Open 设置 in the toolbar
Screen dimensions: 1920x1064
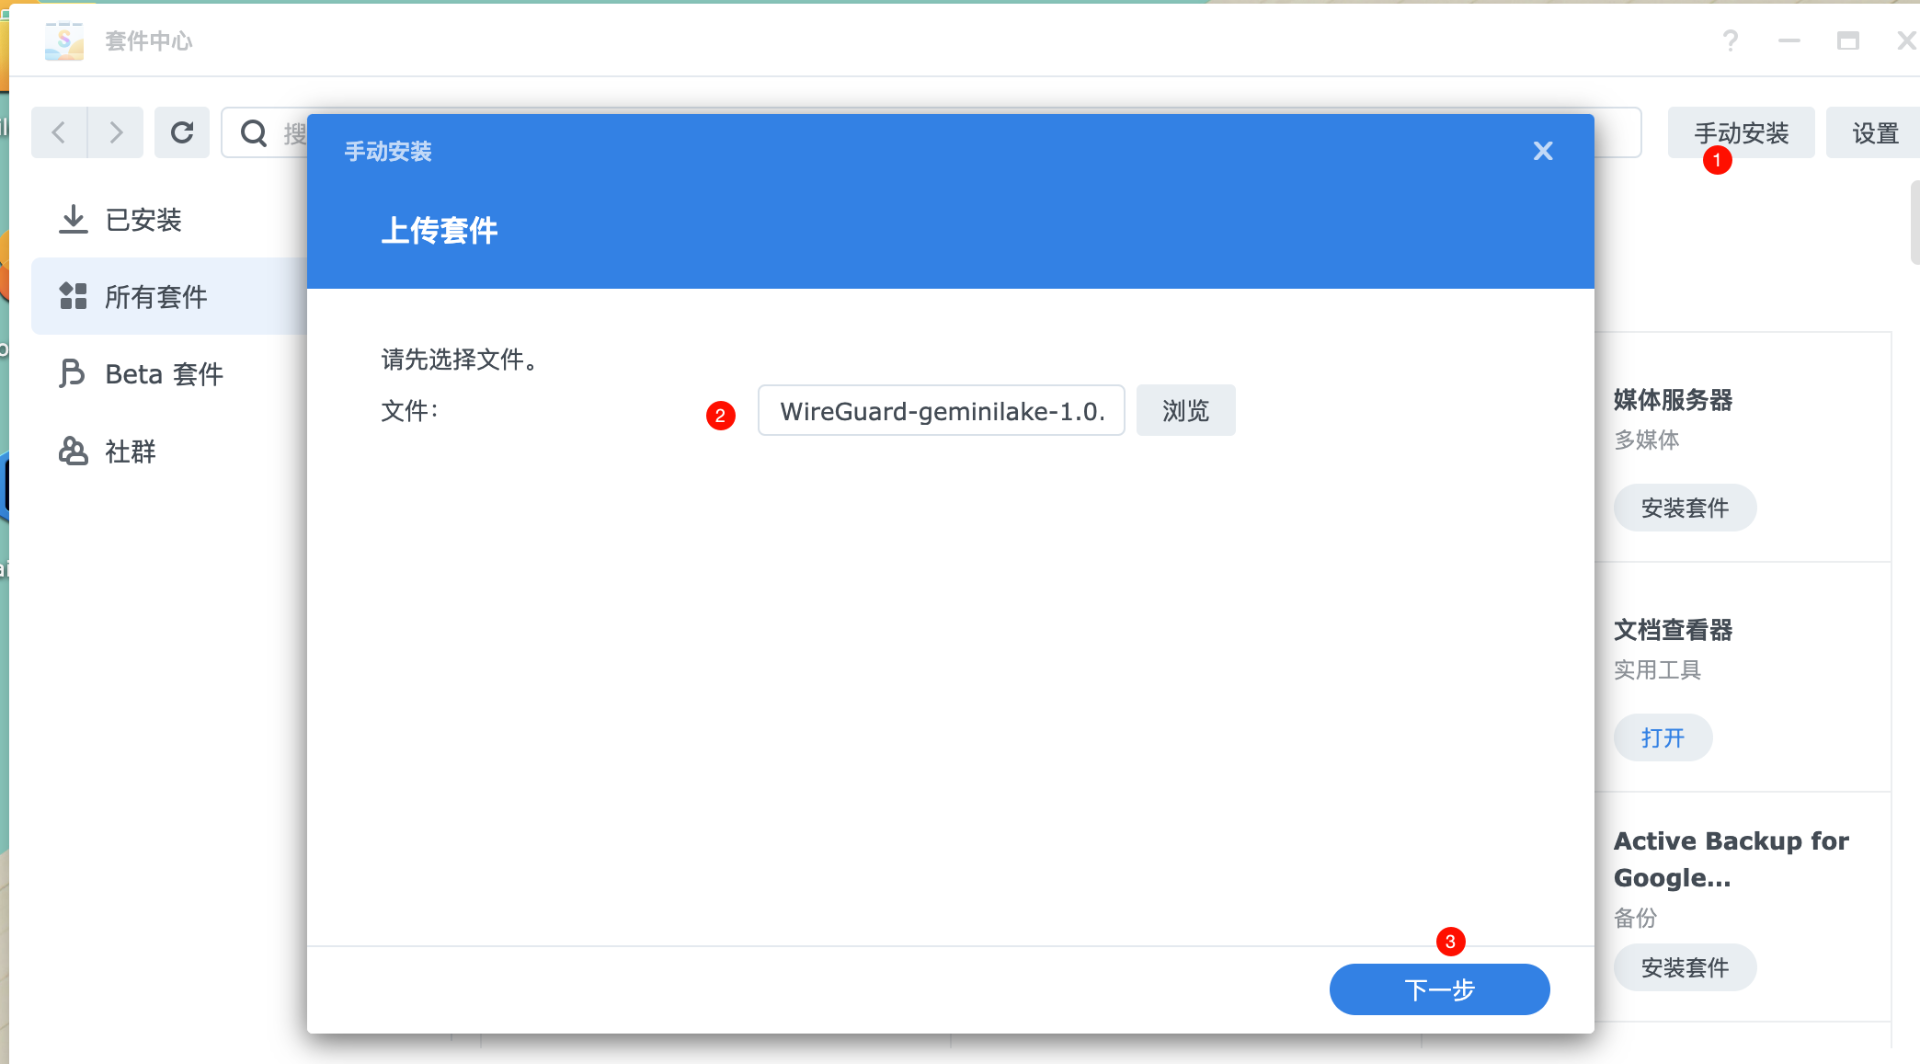[x=1874, y=133]
